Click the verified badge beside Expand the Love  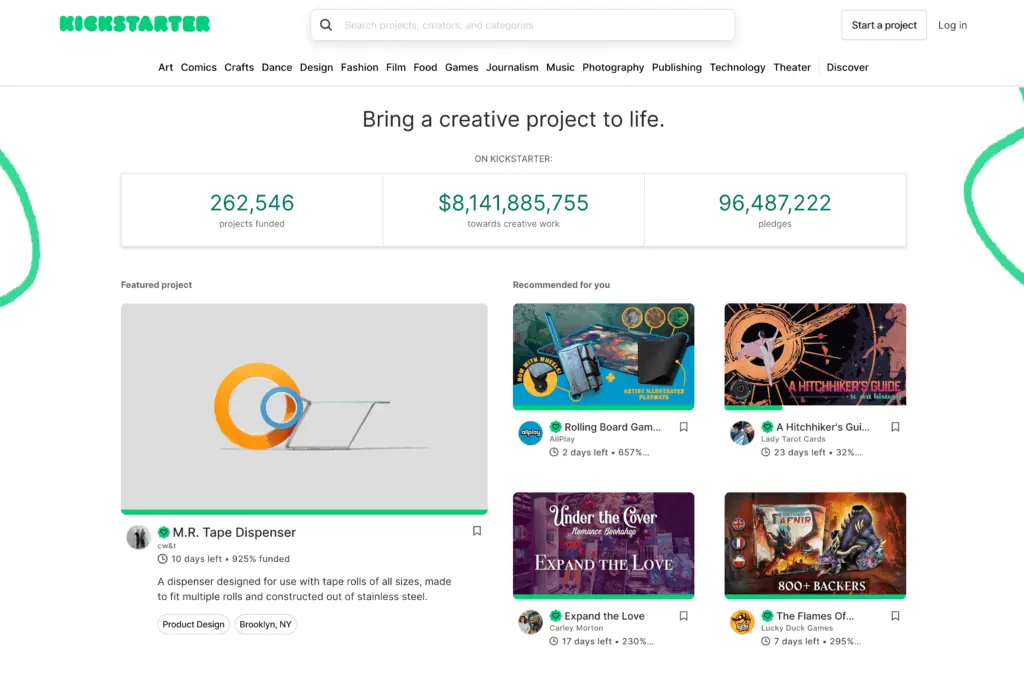(x=556, y=616)
